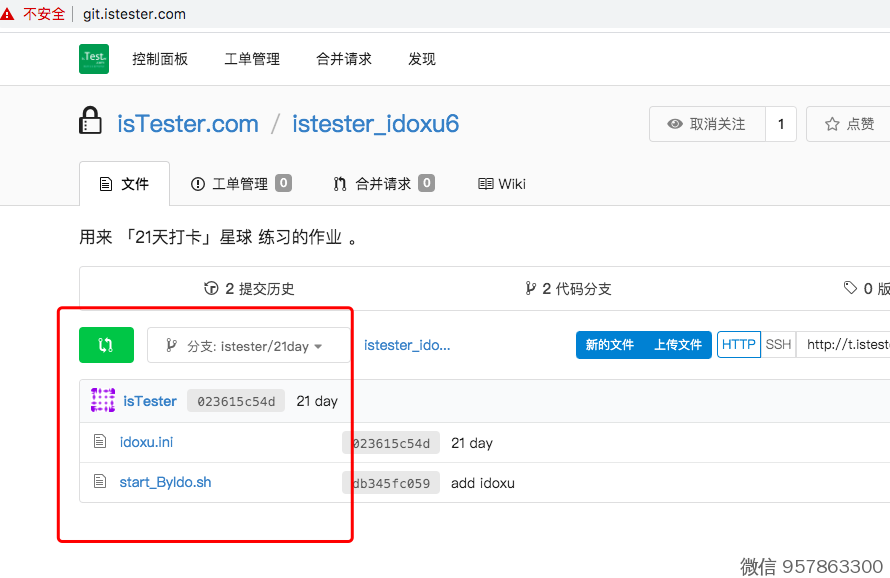Switch to the Wiki tab
This screenshot has height=578, width=890.
pyautogui.click(x=502, y=184)
